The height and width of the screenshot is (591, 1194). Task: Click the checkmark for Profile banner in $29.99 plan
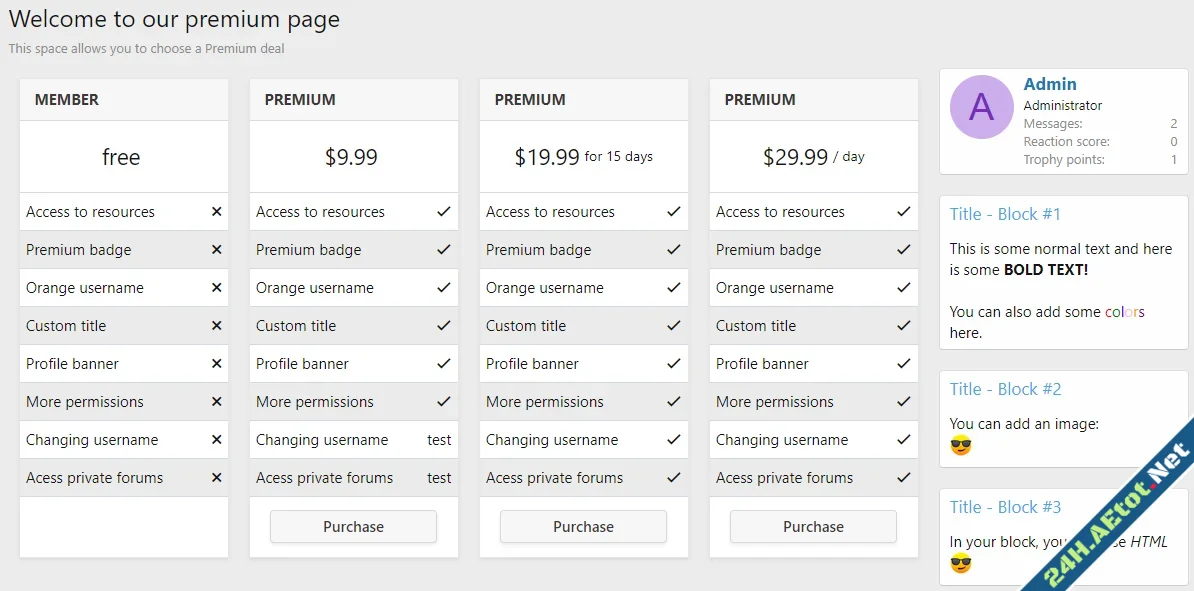907,363
